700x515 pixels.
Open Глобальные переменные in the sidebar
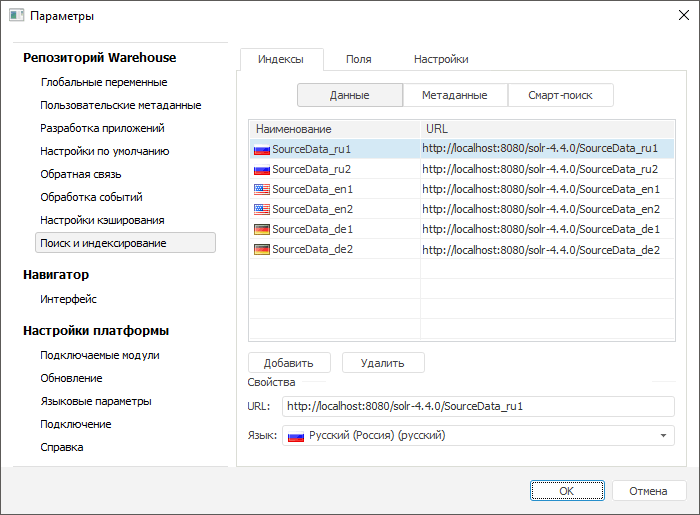pyautogui.click(x=104, y=82)
